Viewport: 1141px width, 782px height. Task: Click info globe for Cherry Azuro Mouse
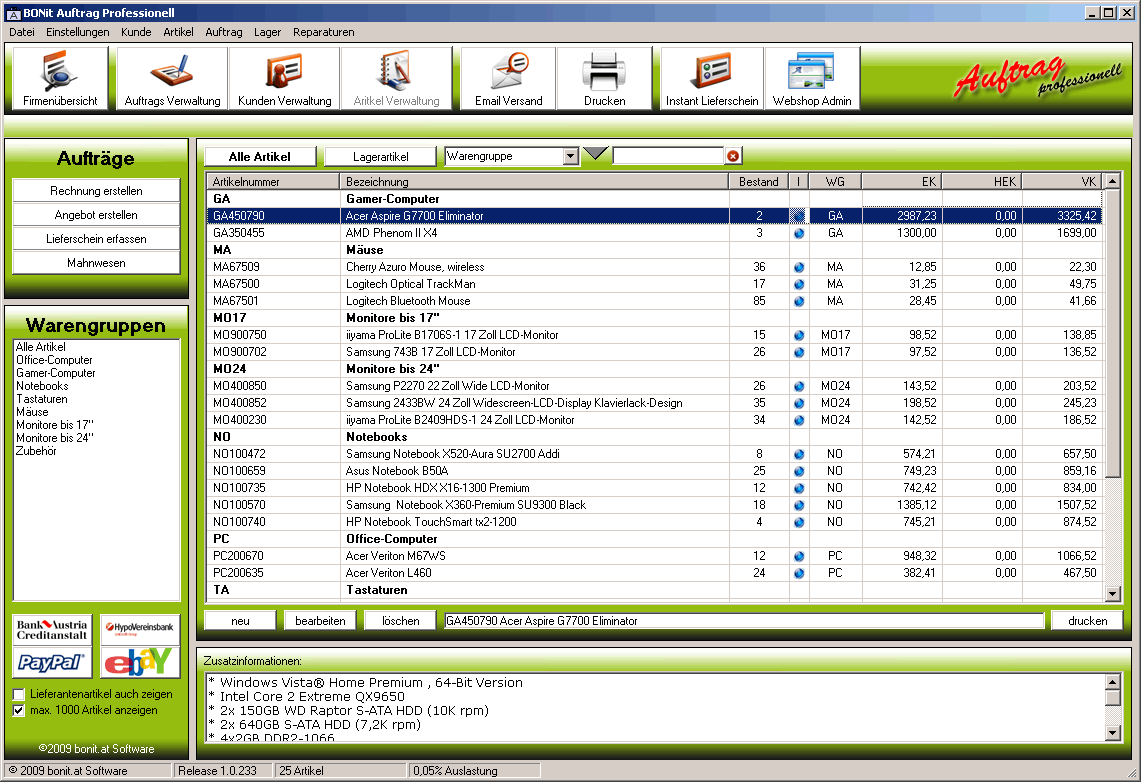click(x=799, y=268)
